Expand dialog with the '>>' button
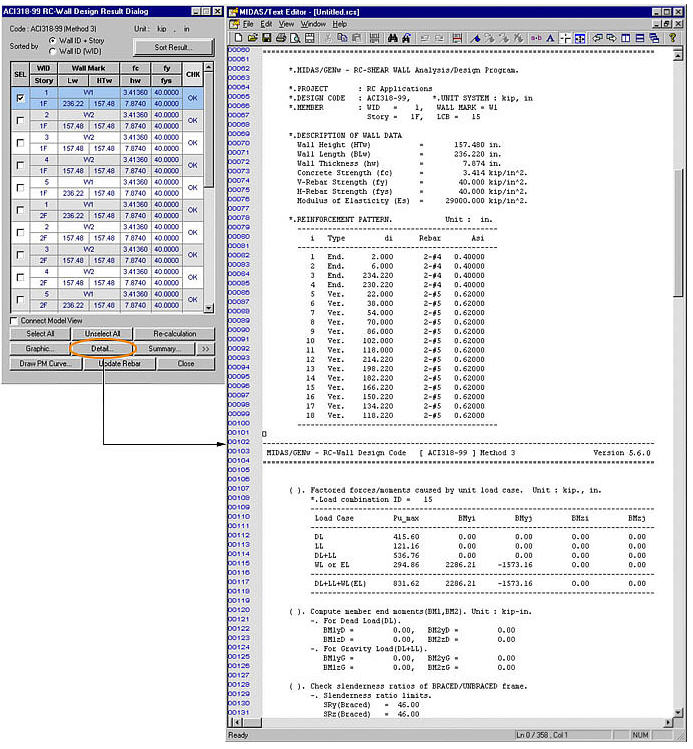This screenshot has height=749, width=693. [x=206, y=349]
